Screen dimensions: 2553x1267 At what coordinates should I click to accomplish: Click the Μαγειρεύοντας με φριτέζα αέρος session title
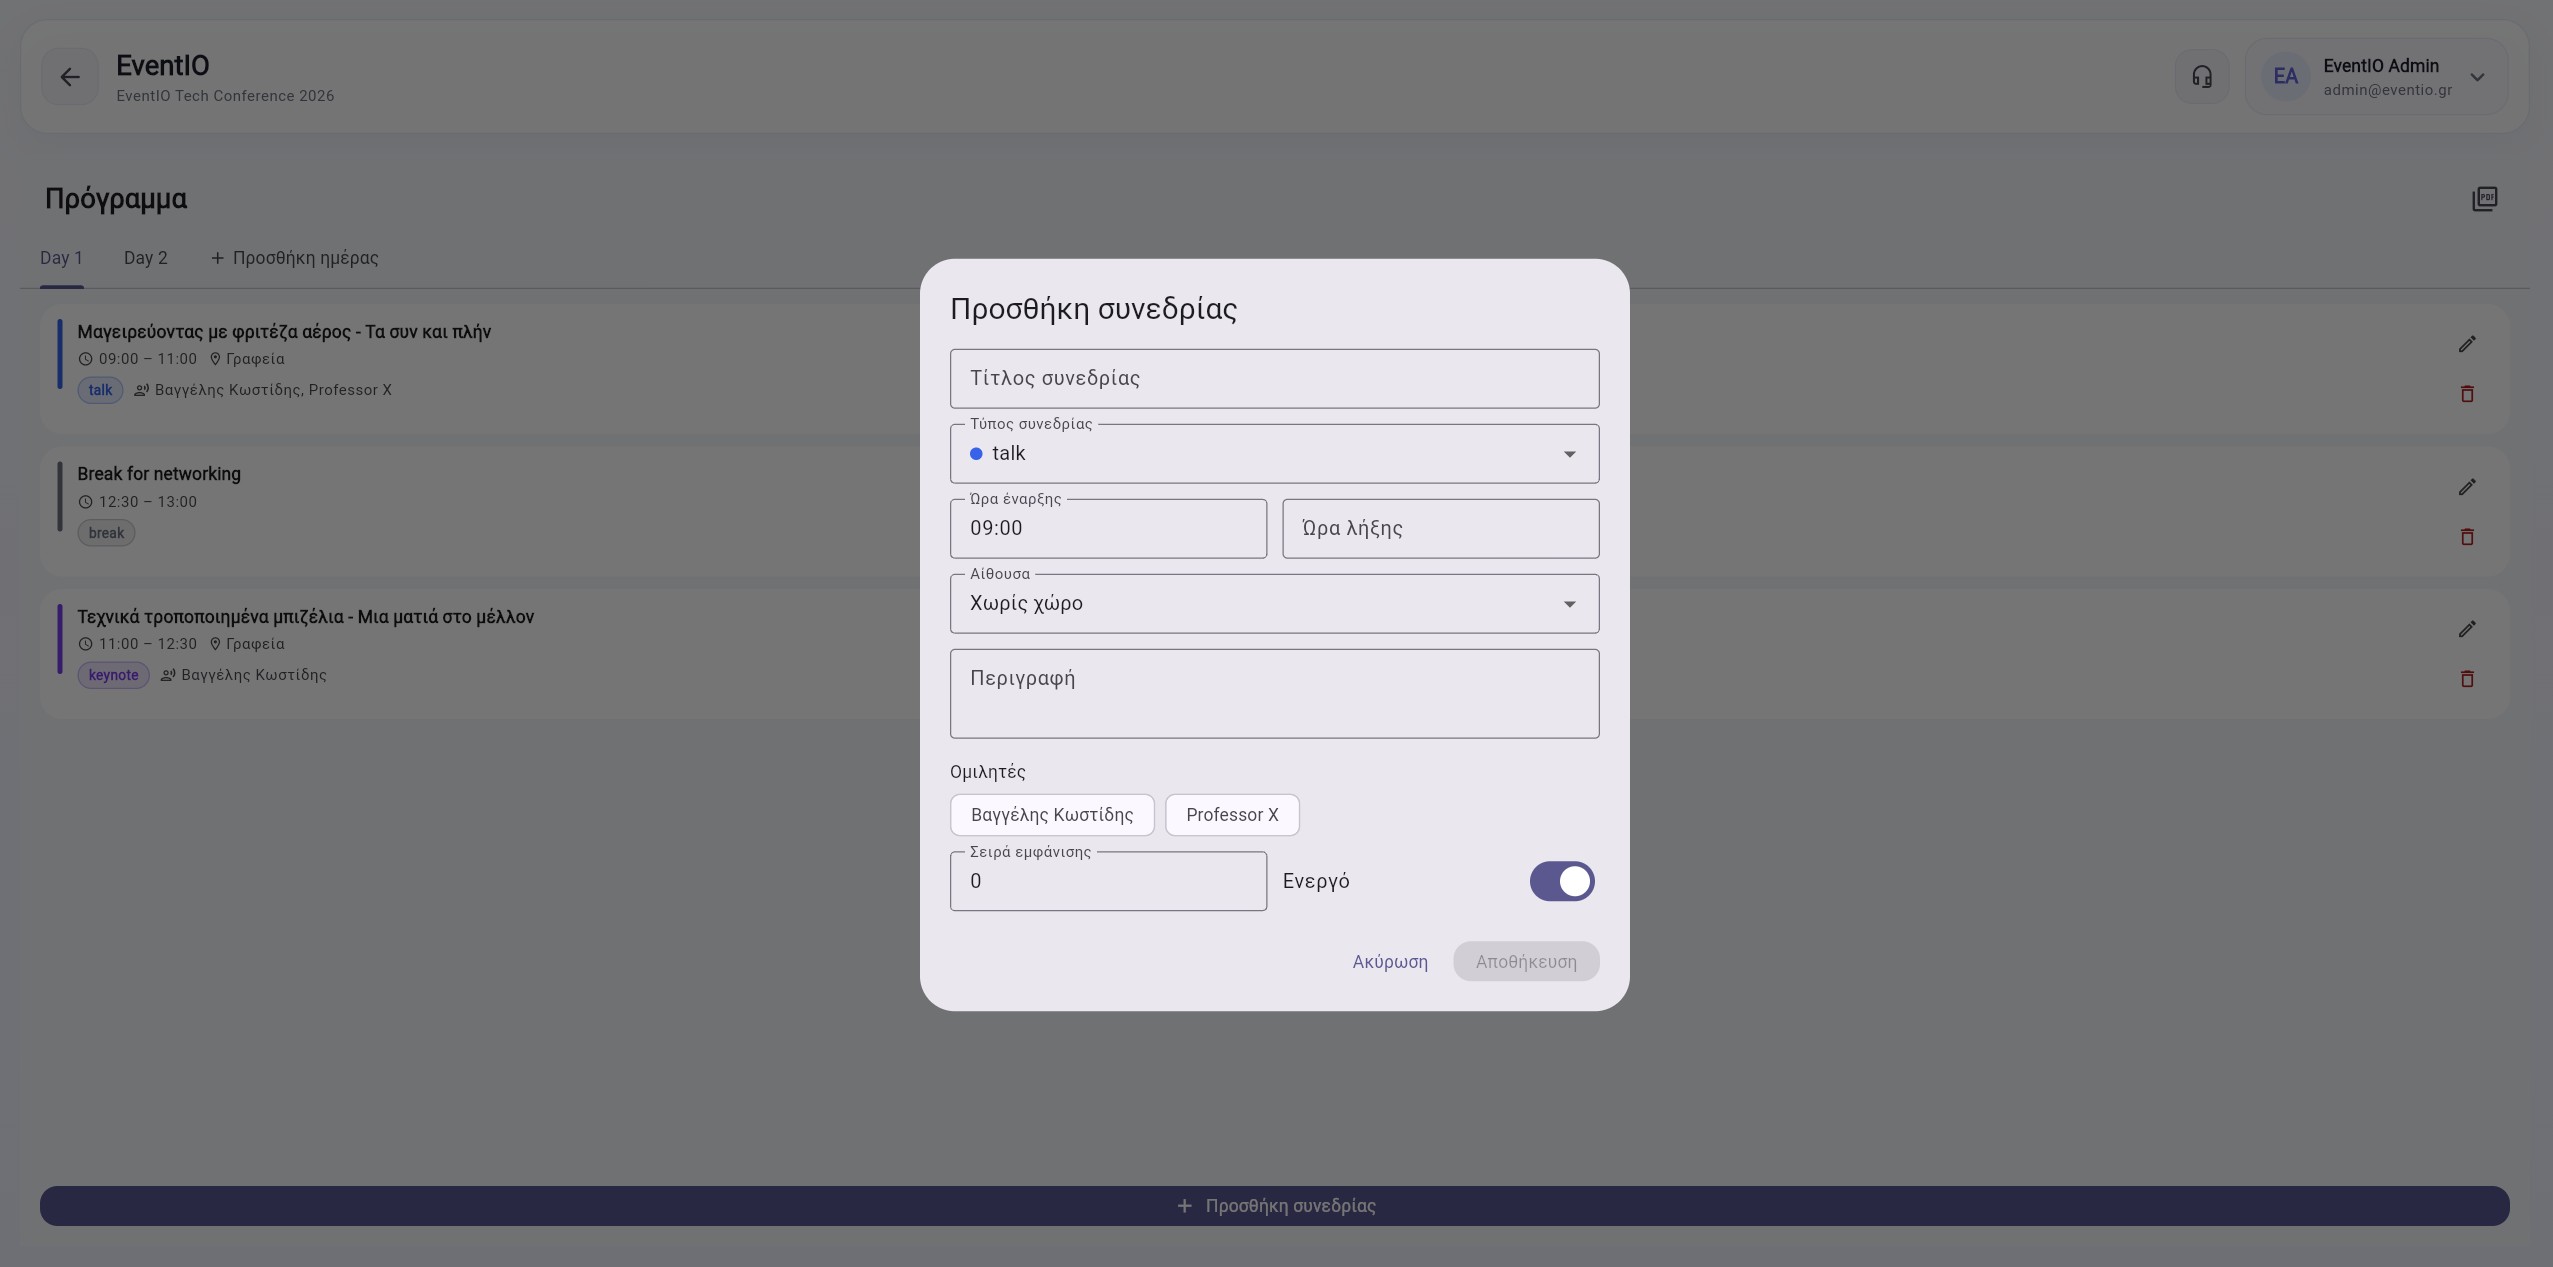284,332
